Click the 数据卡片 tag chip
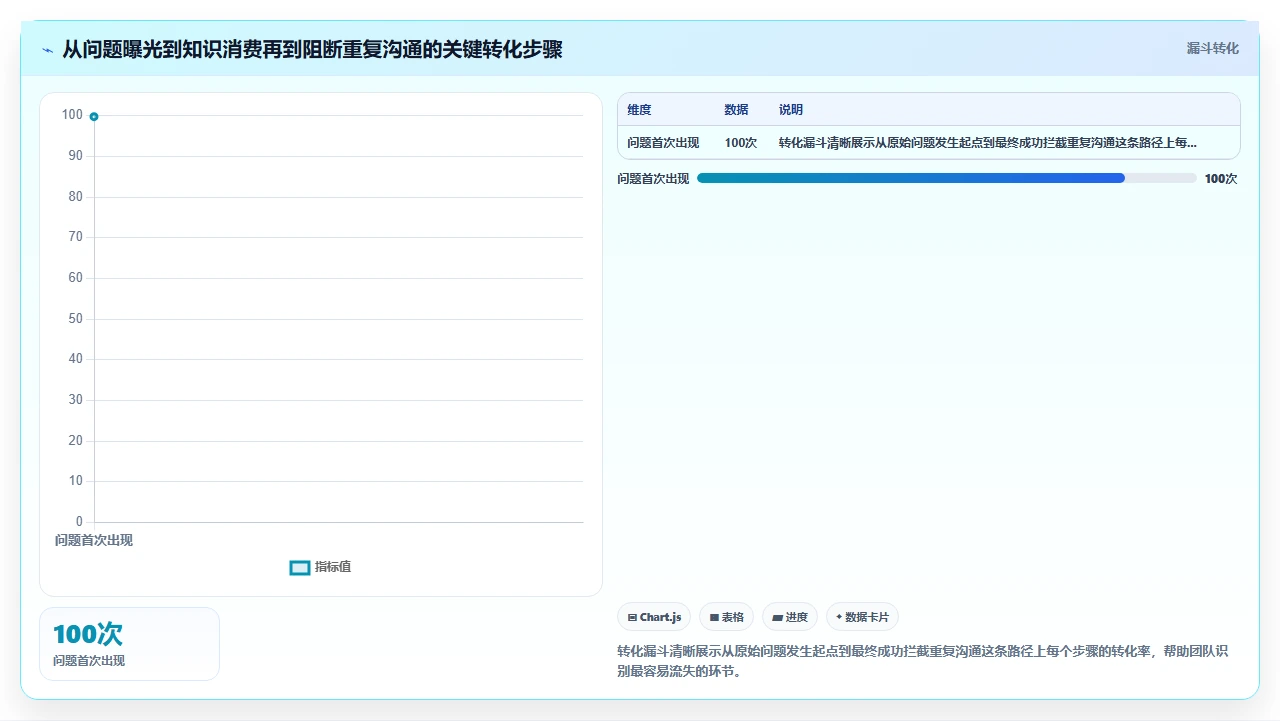The height and width of the screenshot is (721, 1280). click(x=863, y=617)
